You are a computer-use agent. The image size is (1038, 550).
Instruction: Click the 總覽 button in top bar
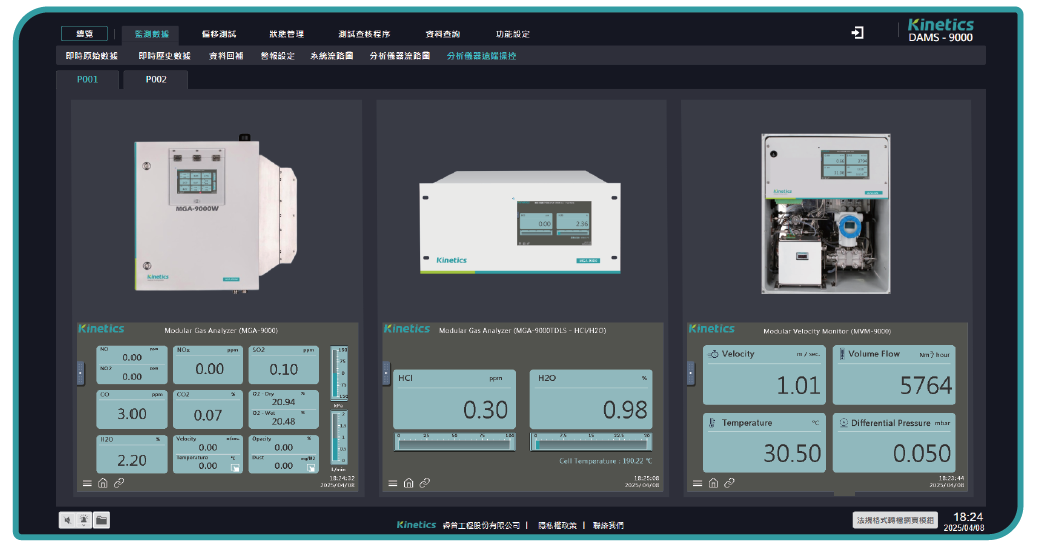coord(84,33)
